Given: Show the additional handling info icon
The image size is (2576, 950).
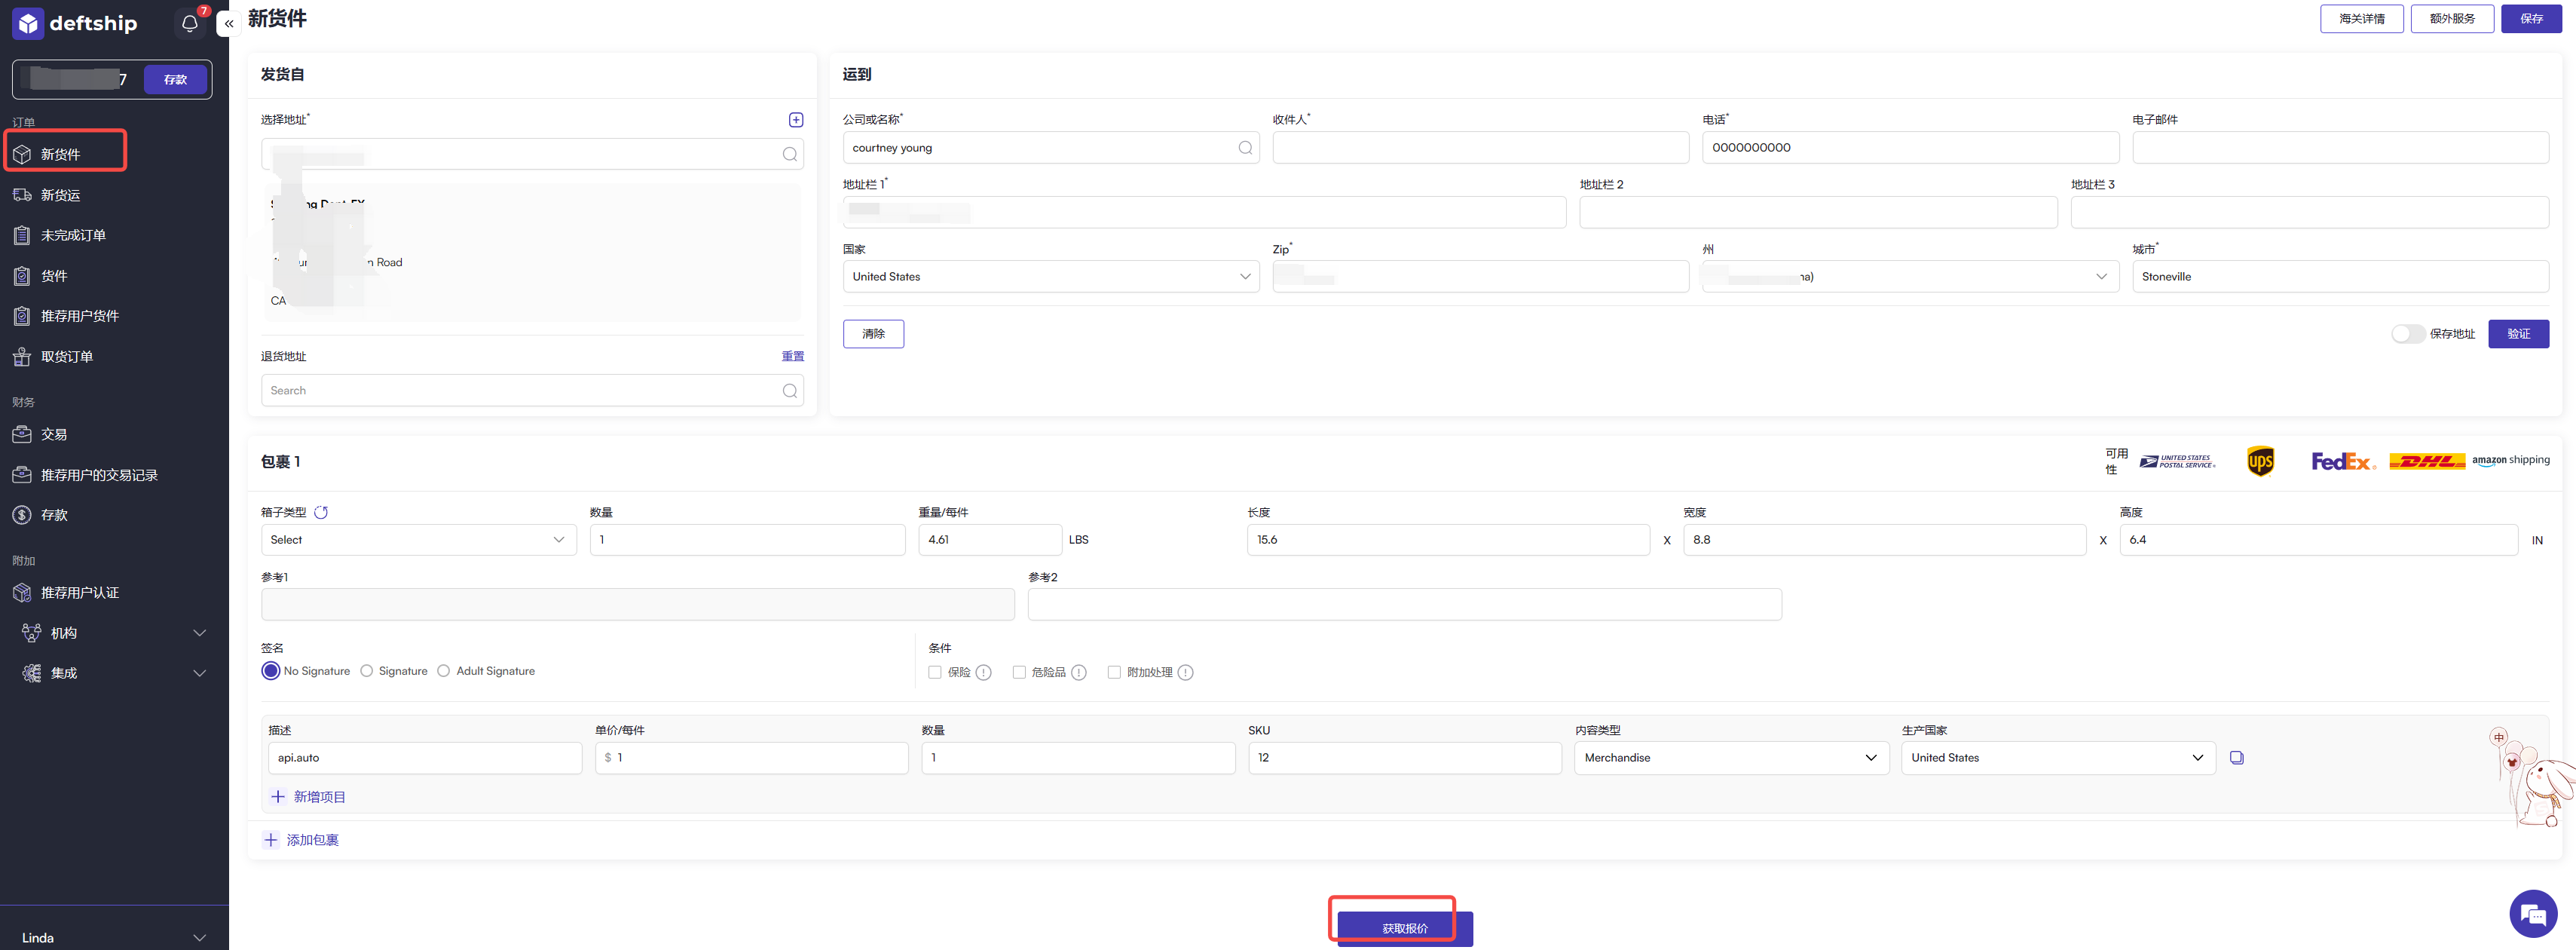Looking at the screenshot, I should 1185,672.
